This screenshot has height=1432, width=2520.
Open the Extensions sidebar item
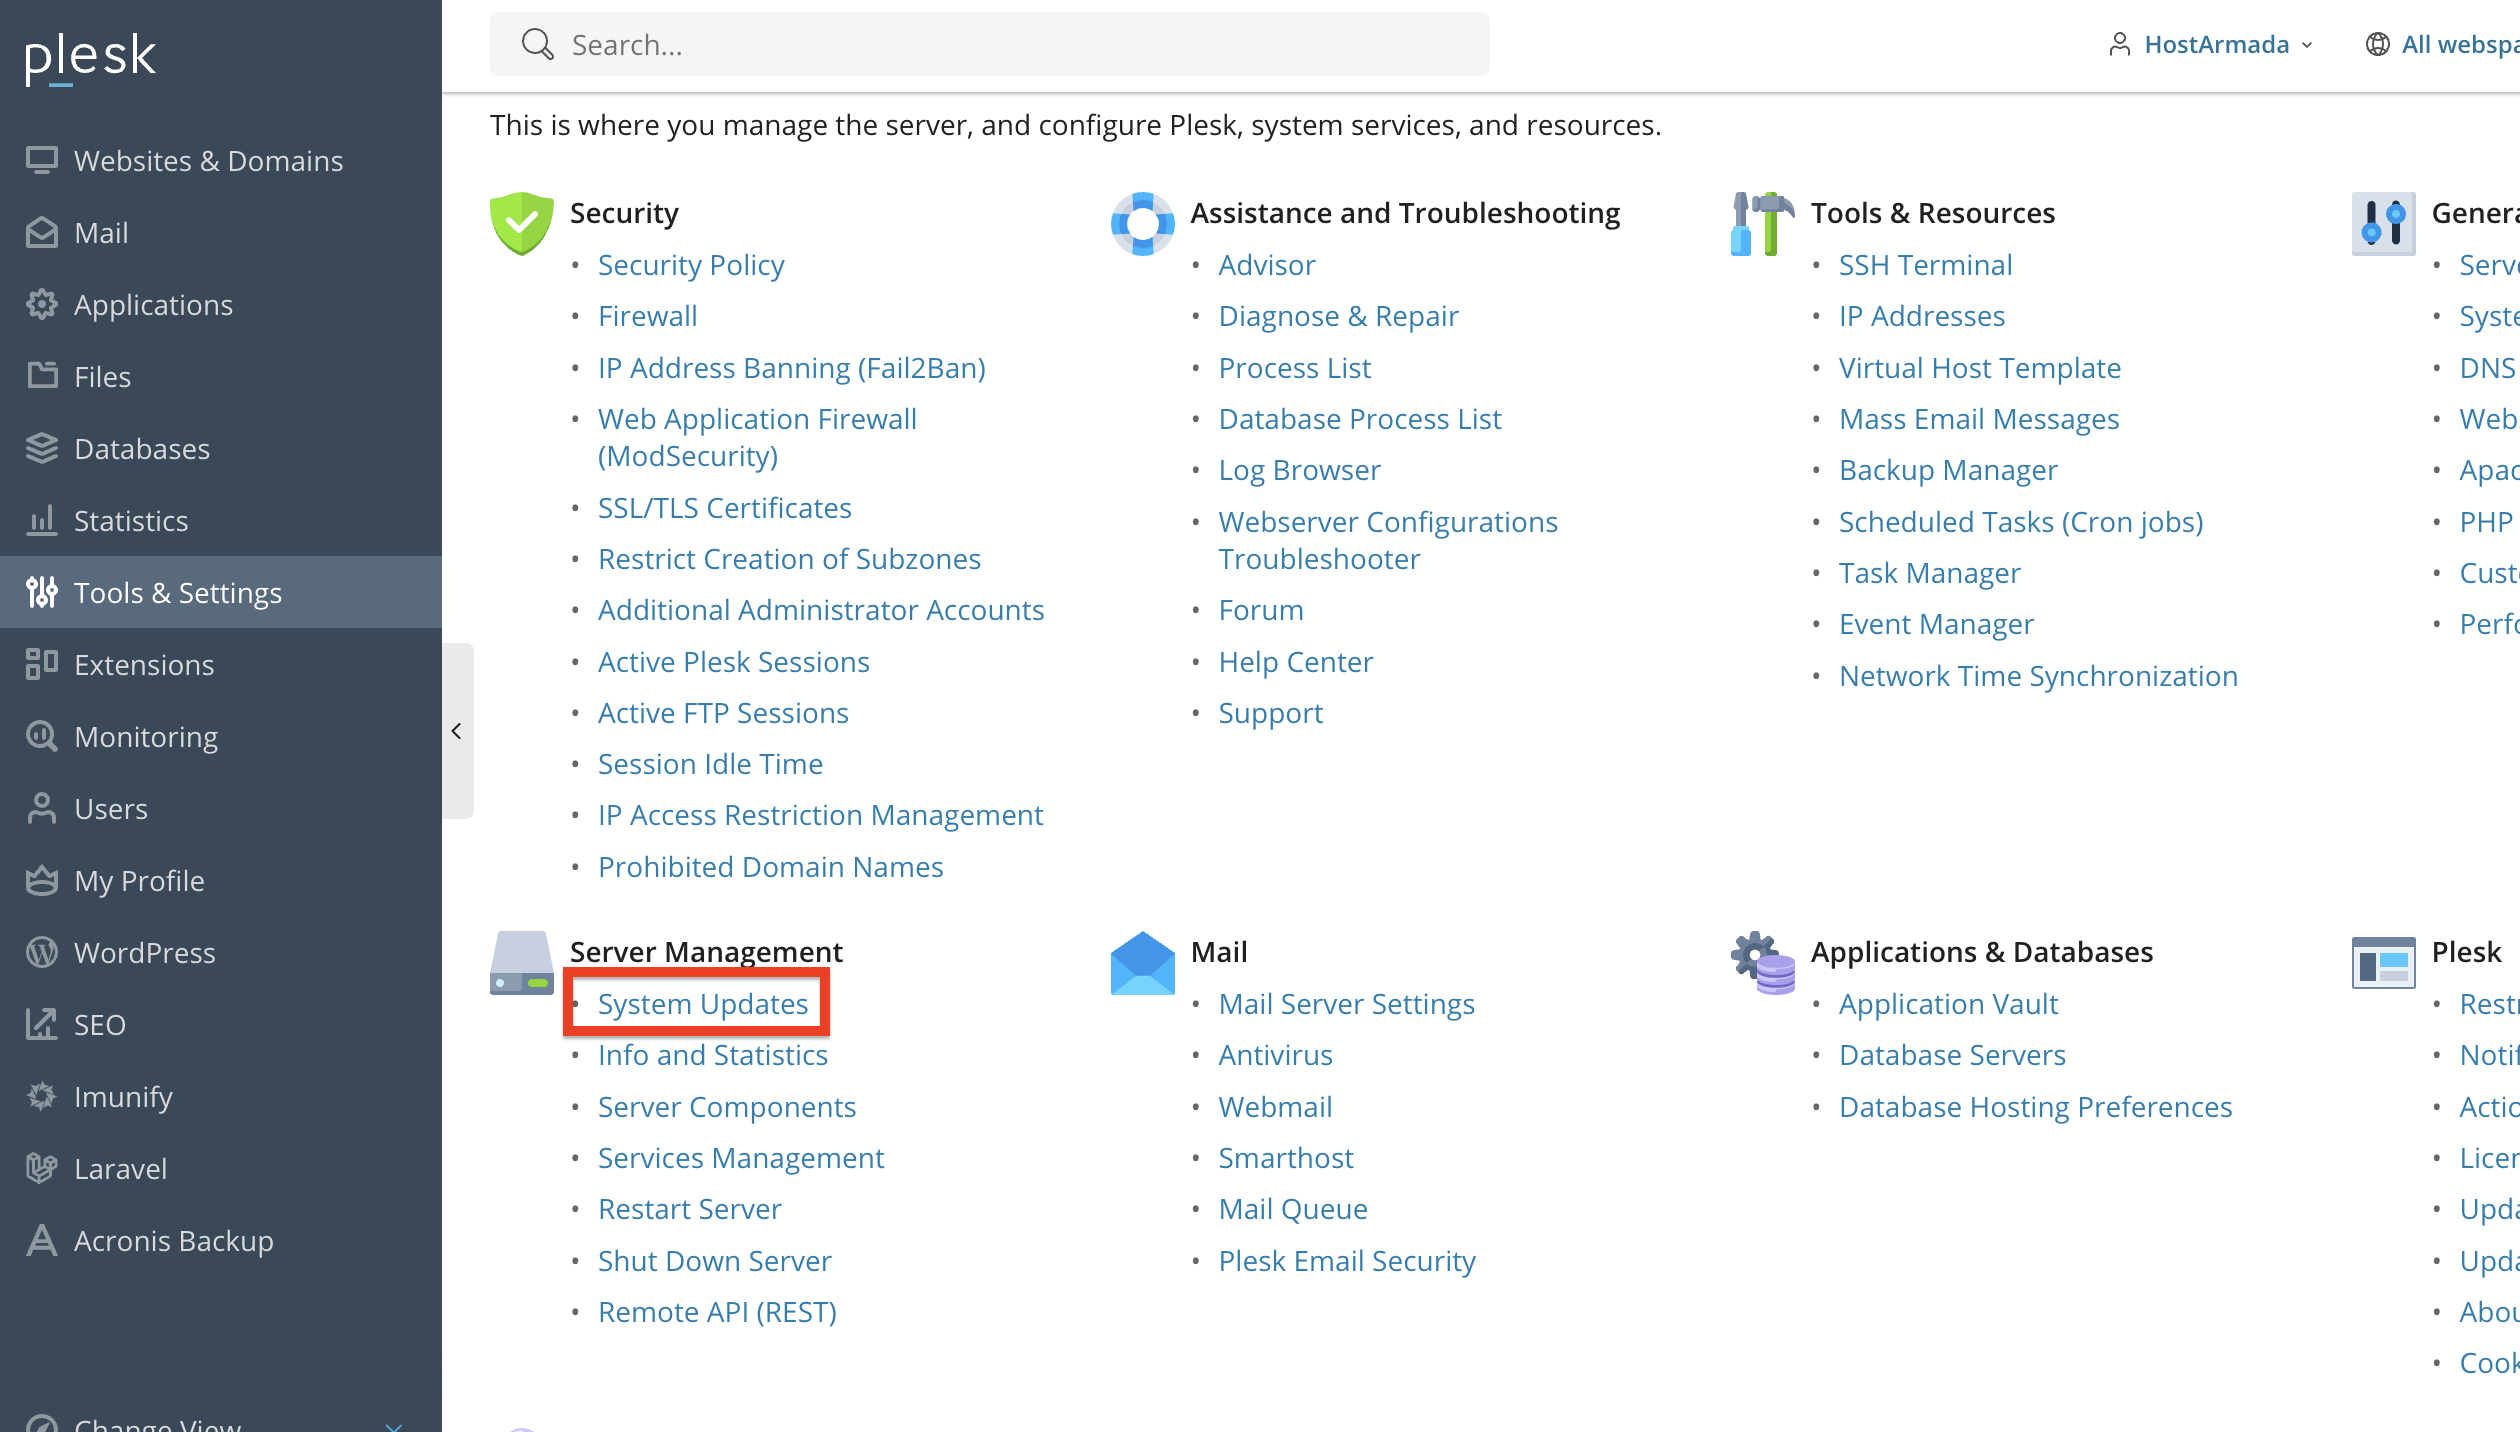pyautogui.click(x=221, y=664)
